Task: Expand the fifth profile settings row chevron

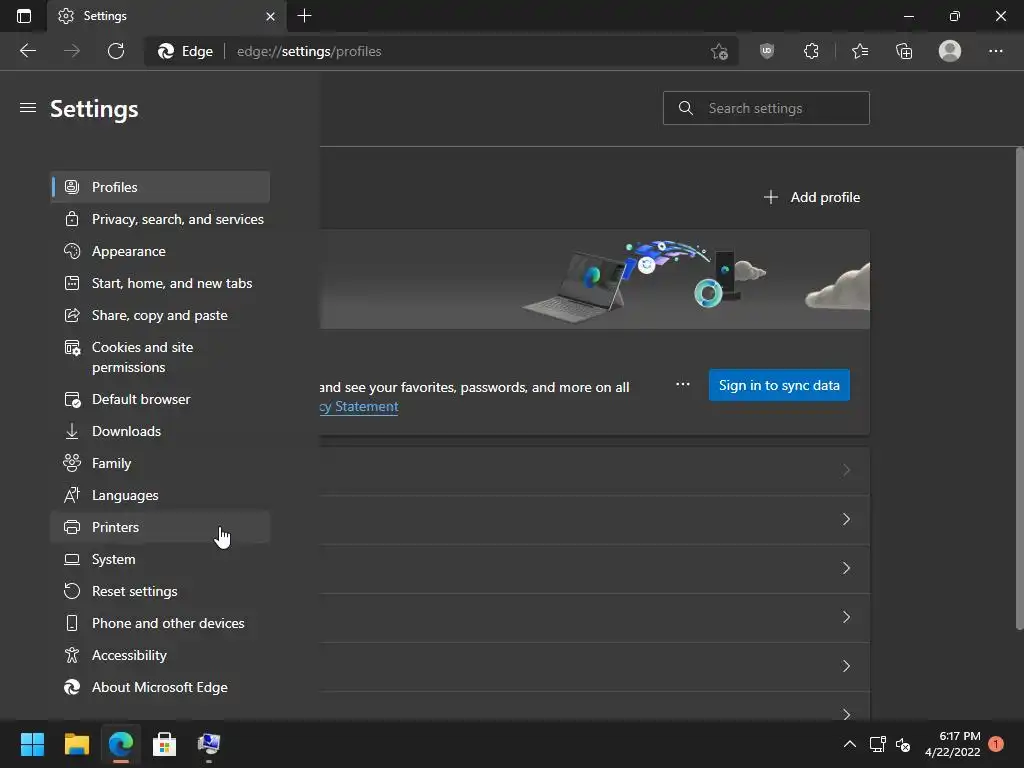Action: tap(846, 666)
